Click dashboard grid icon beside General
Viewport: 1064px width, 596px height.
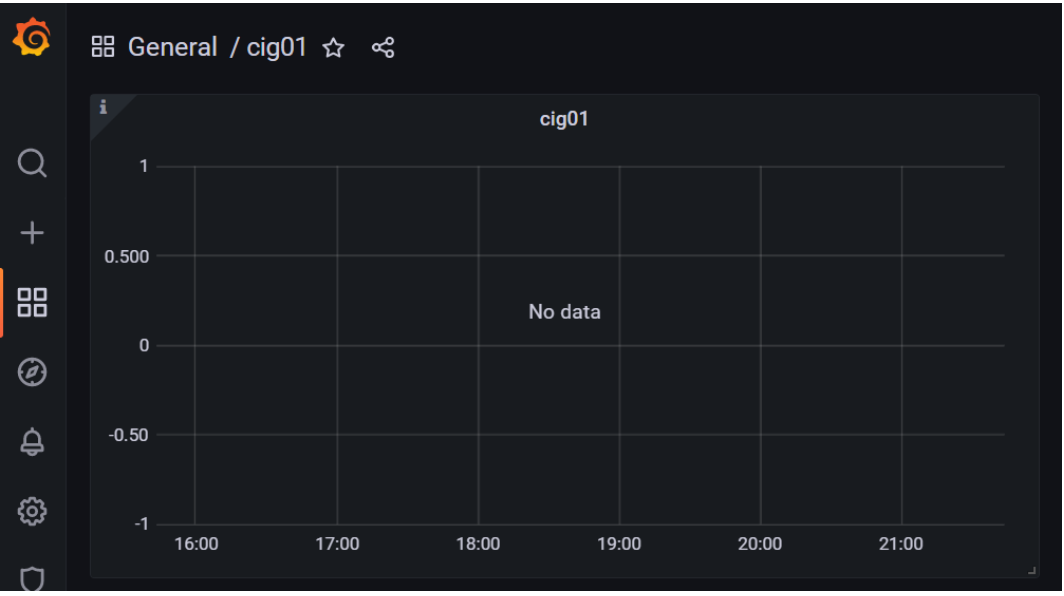(x=103, y=47)
